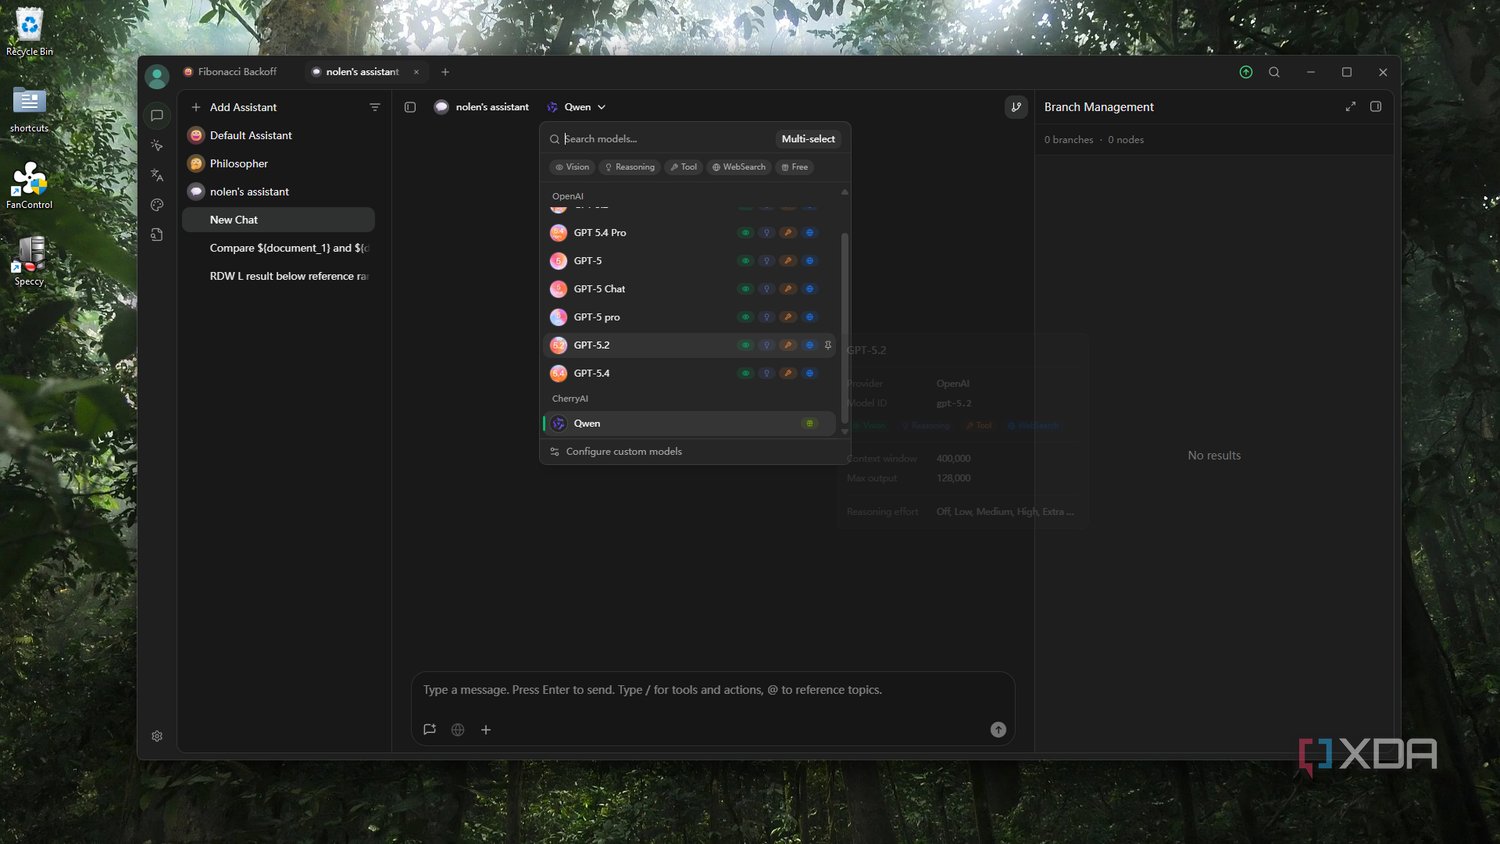
Task: Click the send arrow button
Action: click(x=998, y=730)
